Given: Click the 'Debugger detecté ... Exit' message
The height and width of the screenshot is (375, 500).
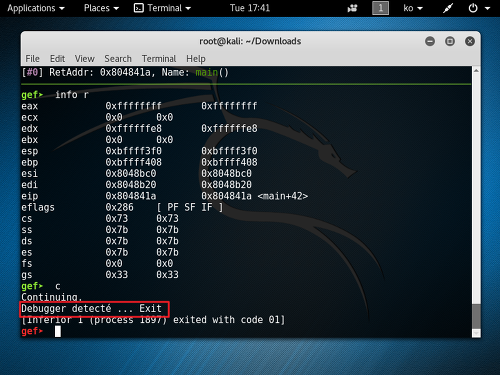Looking at the screenshot, I should [91, 308].
